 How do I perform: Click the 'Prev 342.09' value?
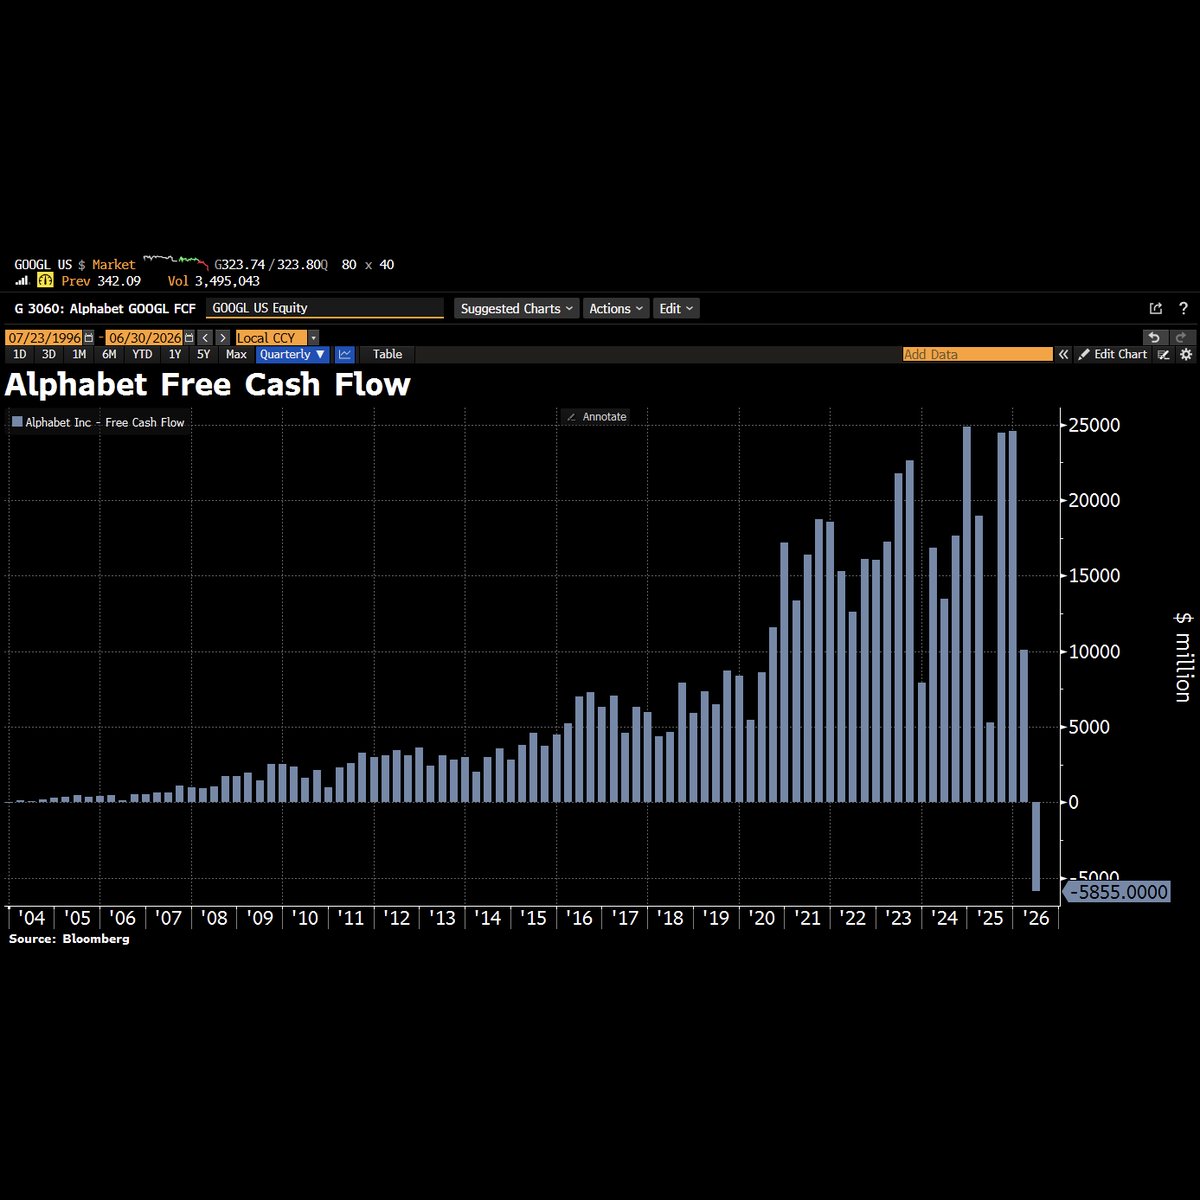click(x=101, y=281)
